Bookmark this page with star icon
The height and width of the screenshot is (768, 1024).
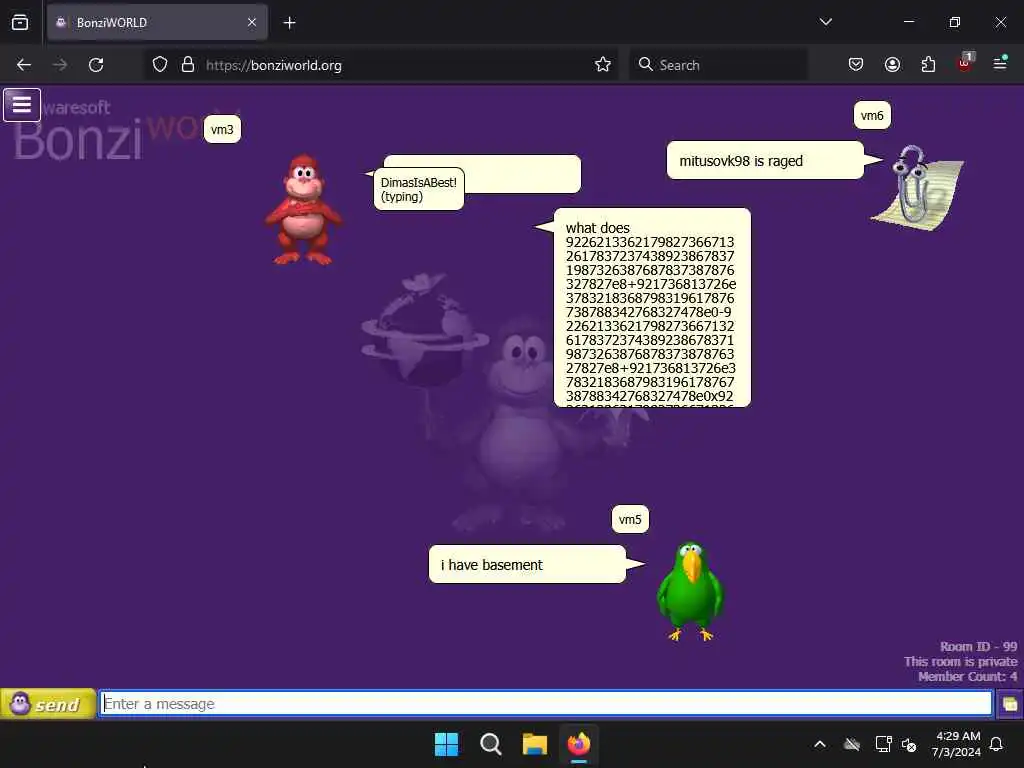point(603,65)
